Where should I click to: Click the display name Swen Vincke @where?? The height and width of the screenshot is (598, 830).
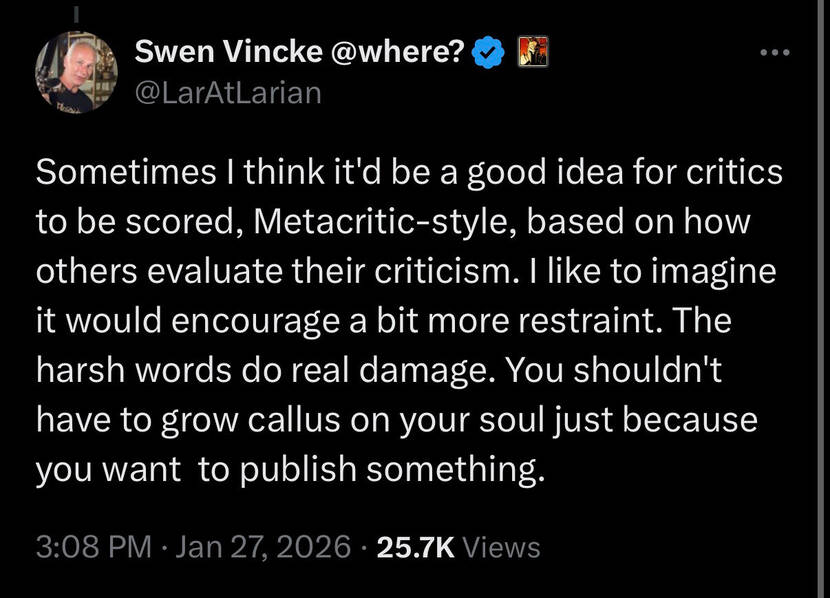pos(298,48)
